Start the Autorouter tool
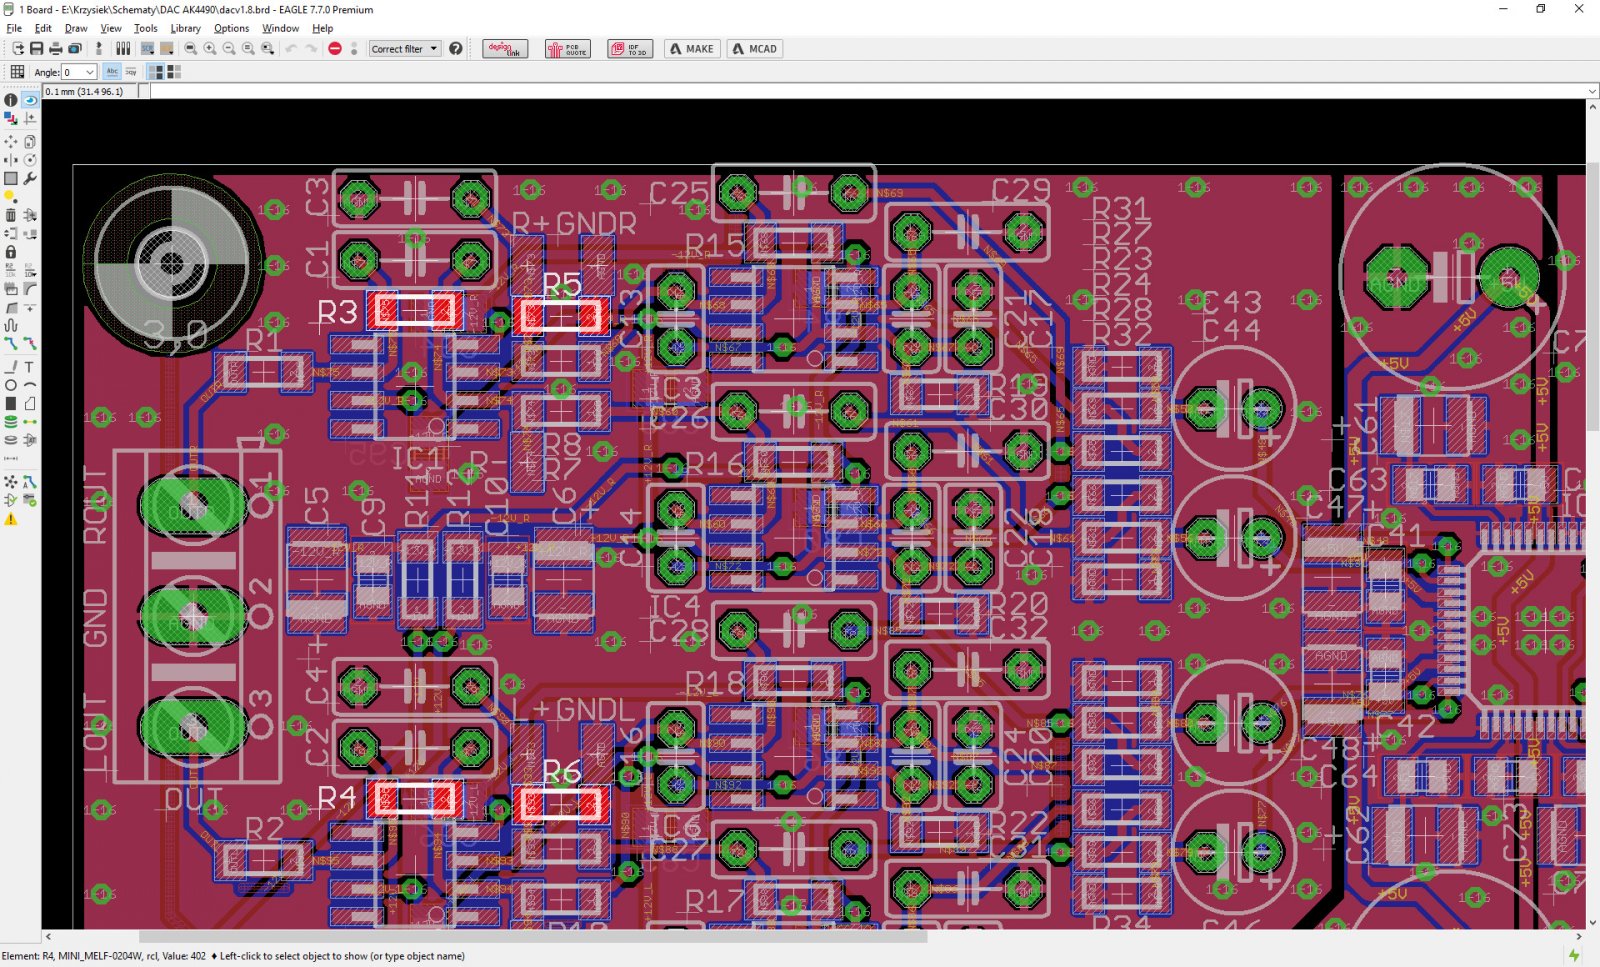This screenshot has width=1600, height=967. [30, 482]
